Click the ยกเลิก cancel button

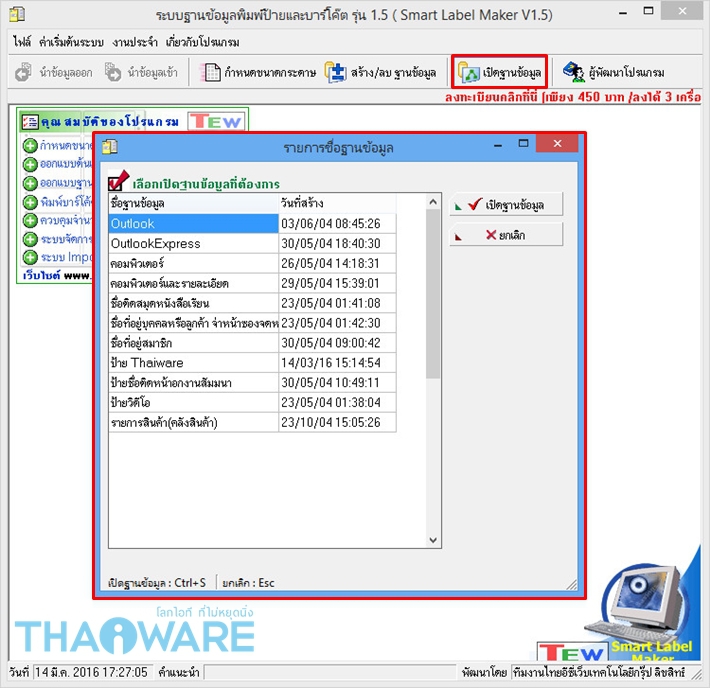pyautogui.click(x=506, y=235)
